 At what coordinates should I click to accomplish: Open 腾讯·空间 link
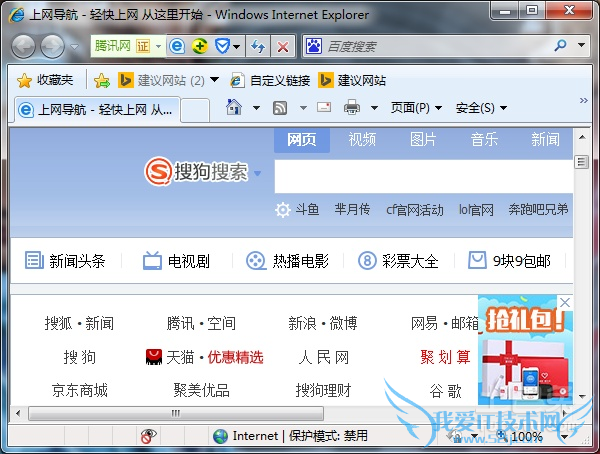[201, 323]
